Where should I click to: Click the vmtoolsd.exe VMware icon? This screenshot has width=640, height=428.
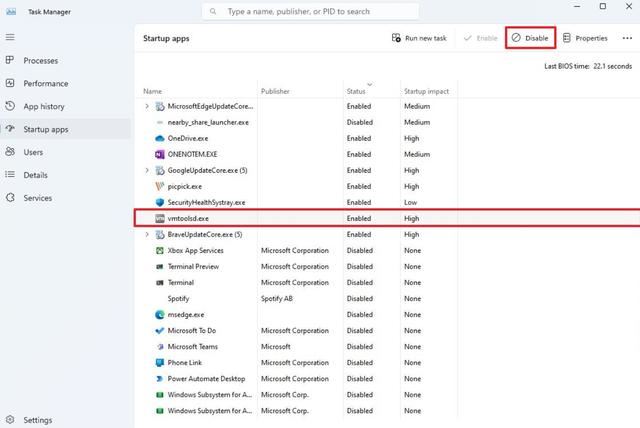pyautogui.click(x=160, y=218)
